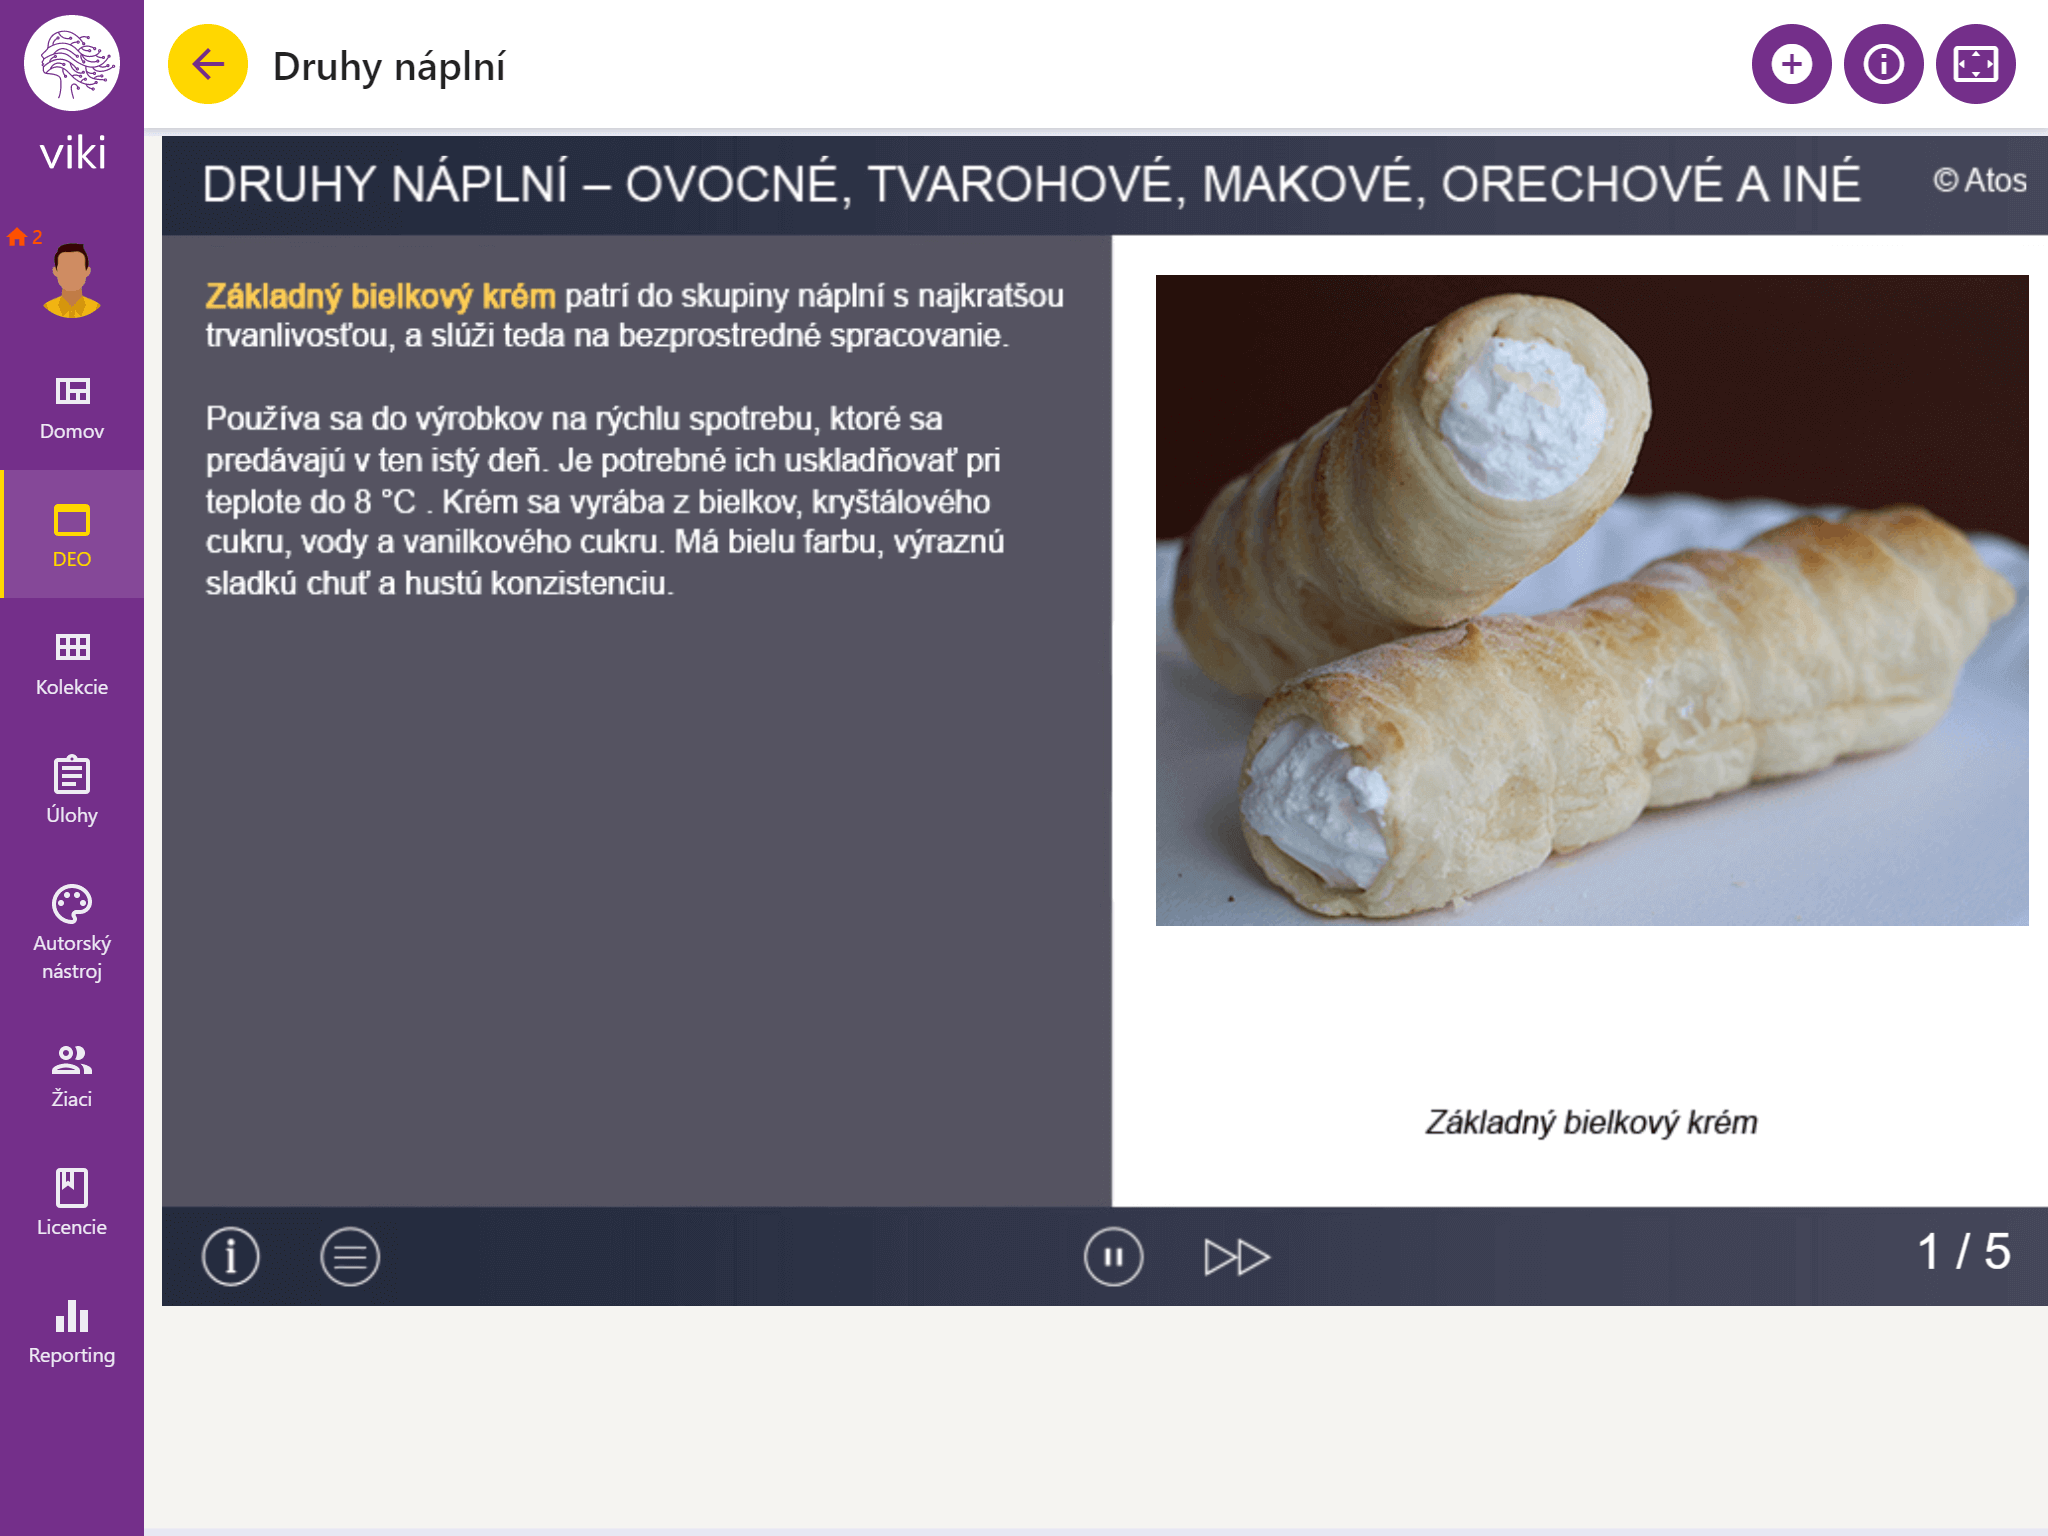Click the slide info icon in player bar
2048x1536 pixels.
pyautogui.click(x=231, y=1256)
